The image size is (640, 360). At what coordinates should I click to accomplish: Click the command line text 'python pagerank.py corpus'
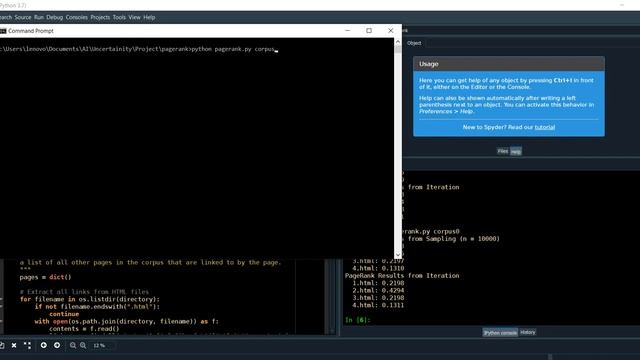point(233,49)
